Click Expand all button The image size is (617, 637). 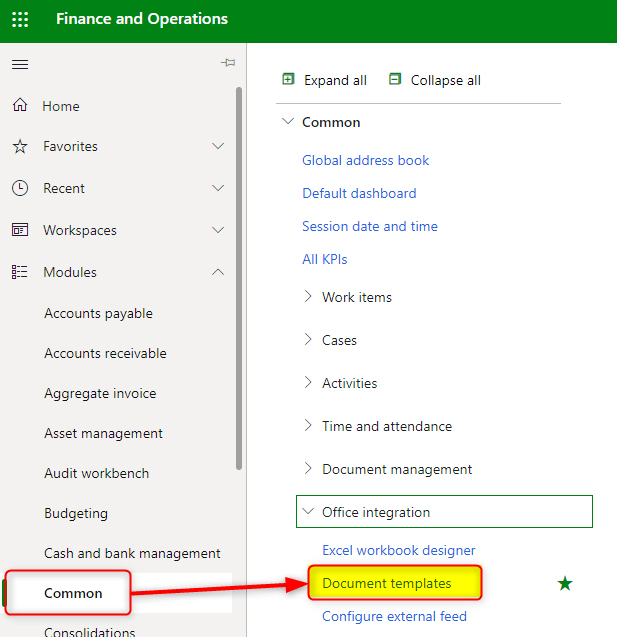(325, 80)
